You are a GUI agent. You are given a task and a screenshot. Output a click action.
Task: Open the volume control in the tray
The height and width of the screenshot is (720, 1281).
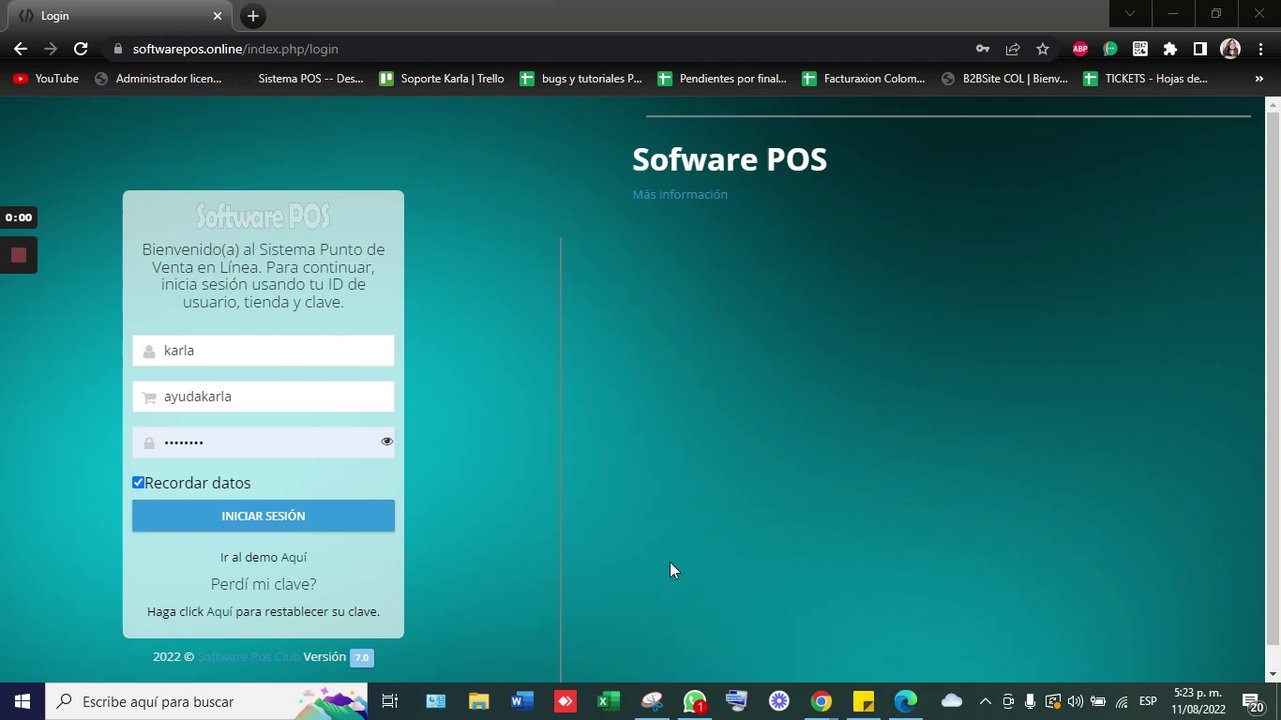click(x=1075, y=701)
